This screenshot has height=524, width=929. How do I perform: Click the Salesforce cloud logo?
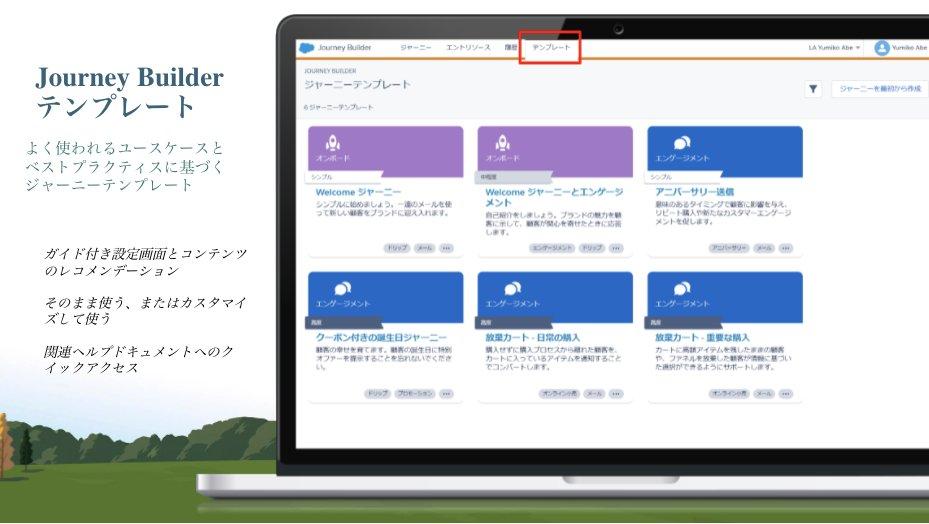tap(306, 48)
